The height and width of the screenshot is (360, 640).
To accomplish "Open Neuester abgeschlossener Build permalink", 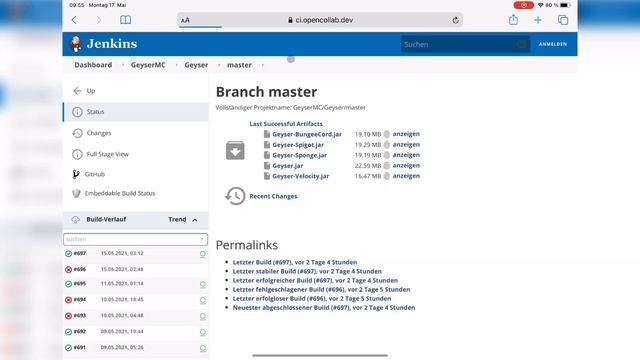I will coord(324,308).
